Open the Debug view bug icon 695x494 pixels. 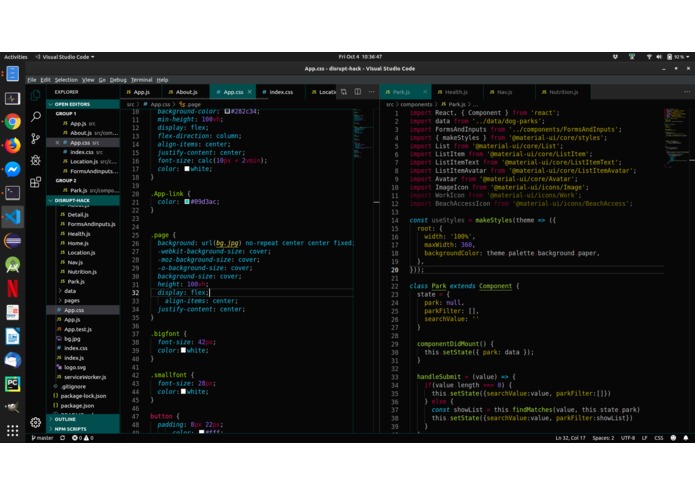coord(35,160)
